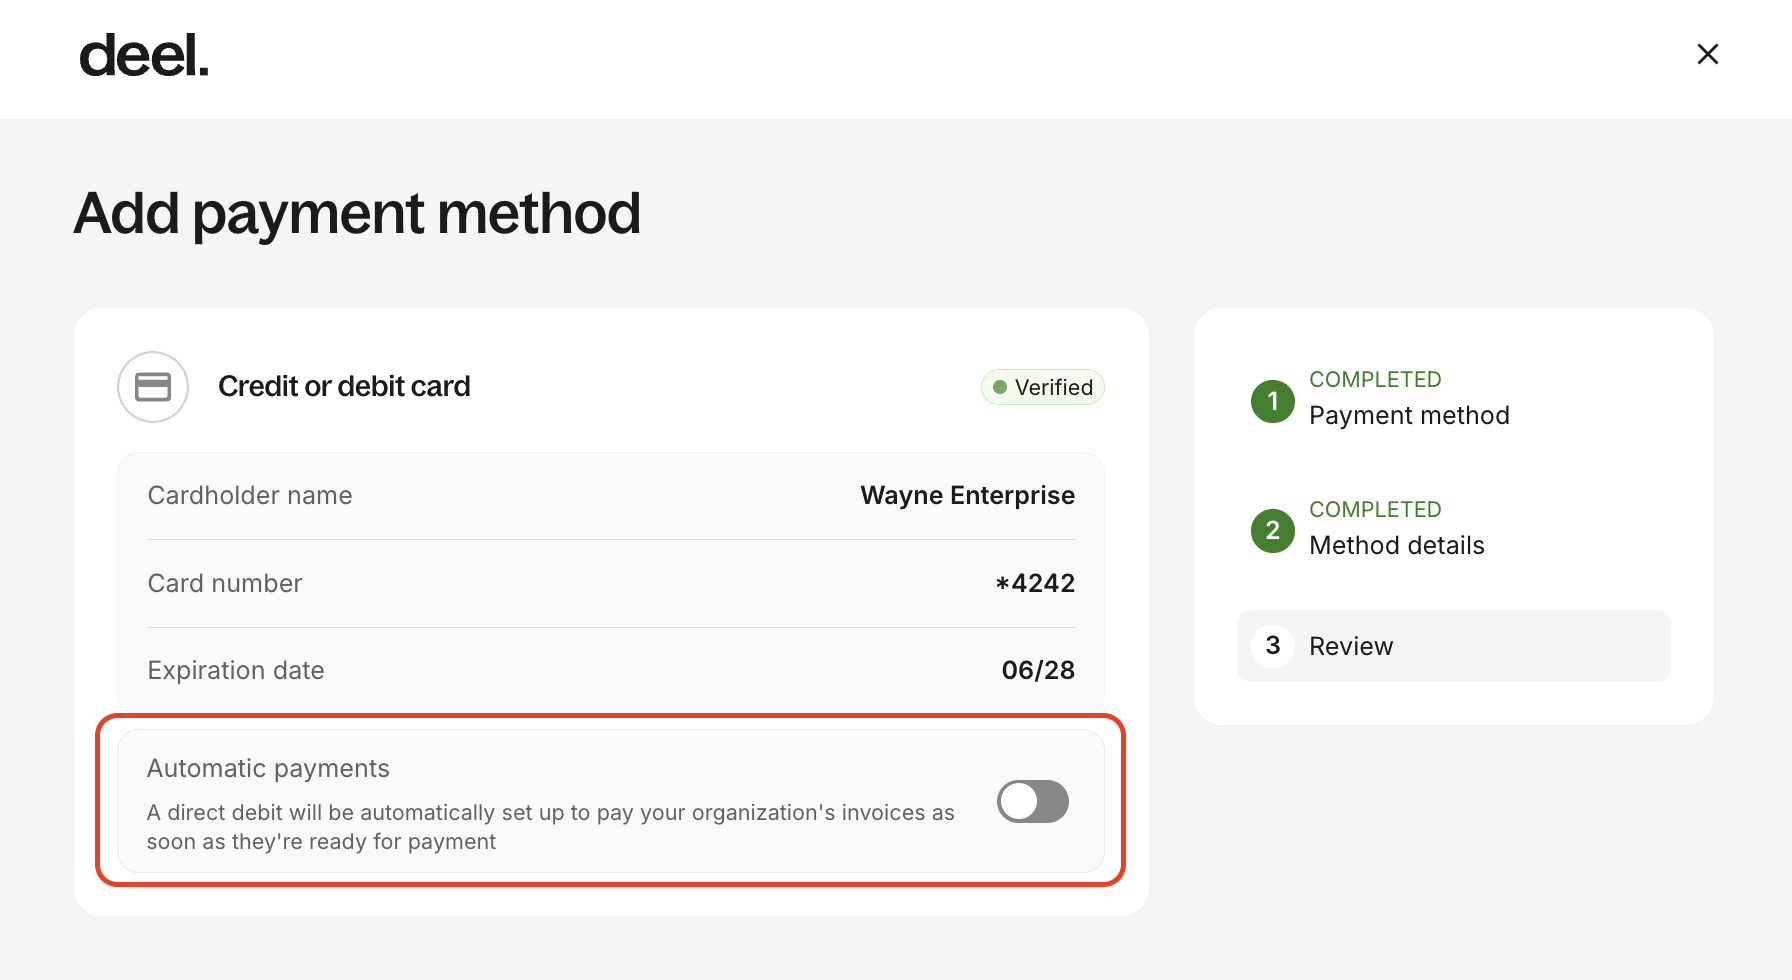This screenshot has height=980, width=1792.
Task: Click the Add payment method heading
Action: coord(357,213)
